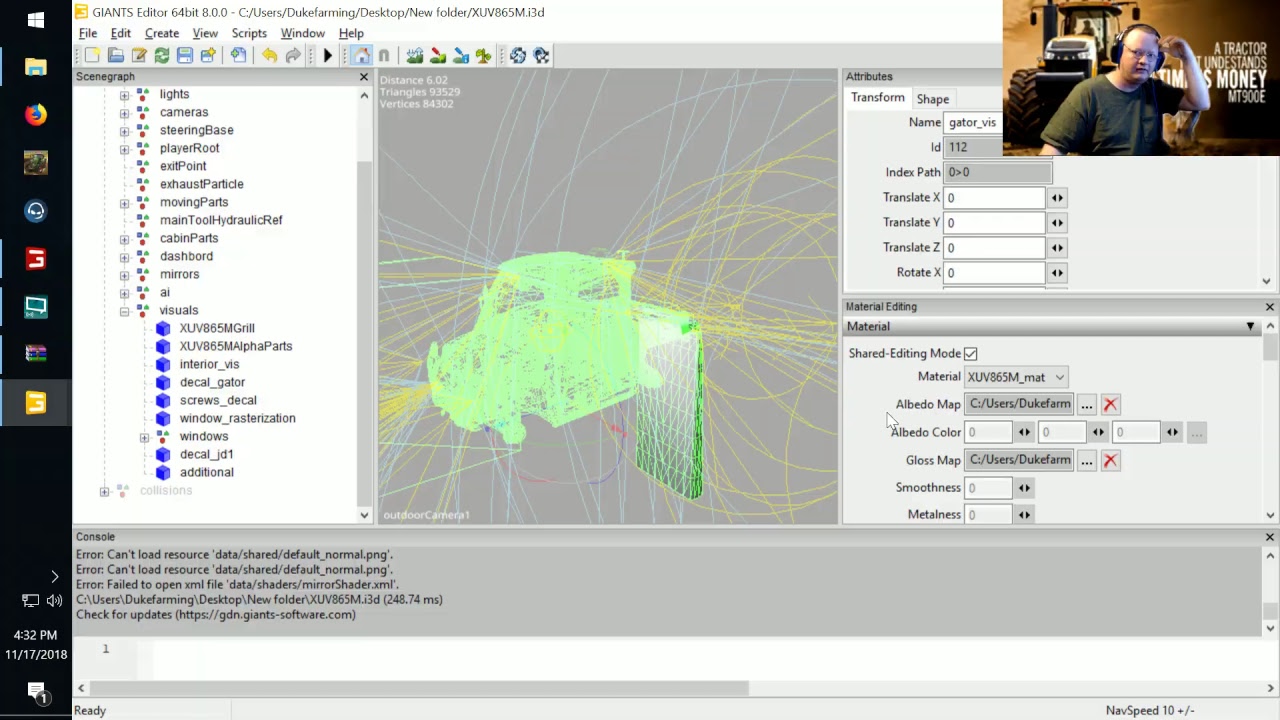
Task: Close the Console panel
Action: coord(1270,537)
